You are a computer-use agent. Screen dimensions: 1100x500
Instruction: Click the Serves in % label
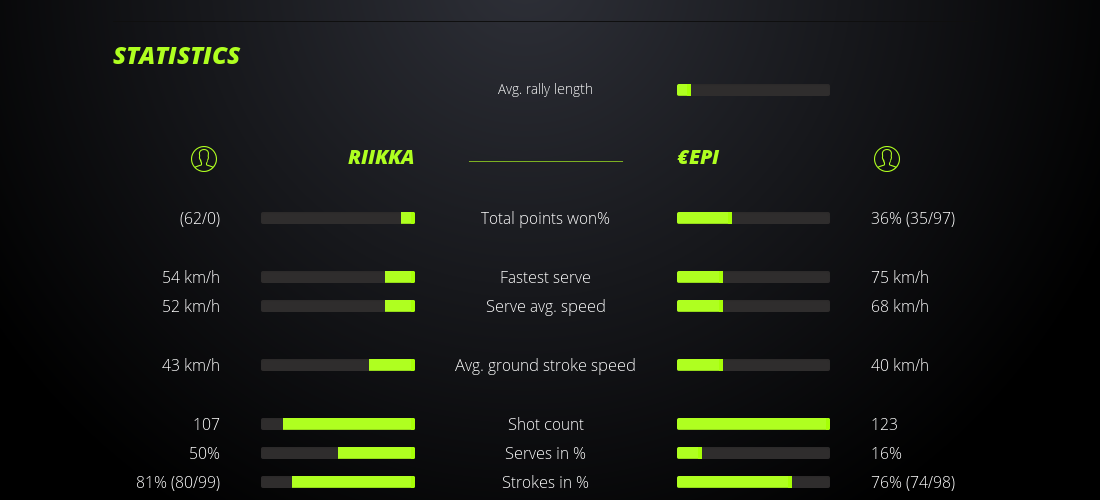pos(545,453)
